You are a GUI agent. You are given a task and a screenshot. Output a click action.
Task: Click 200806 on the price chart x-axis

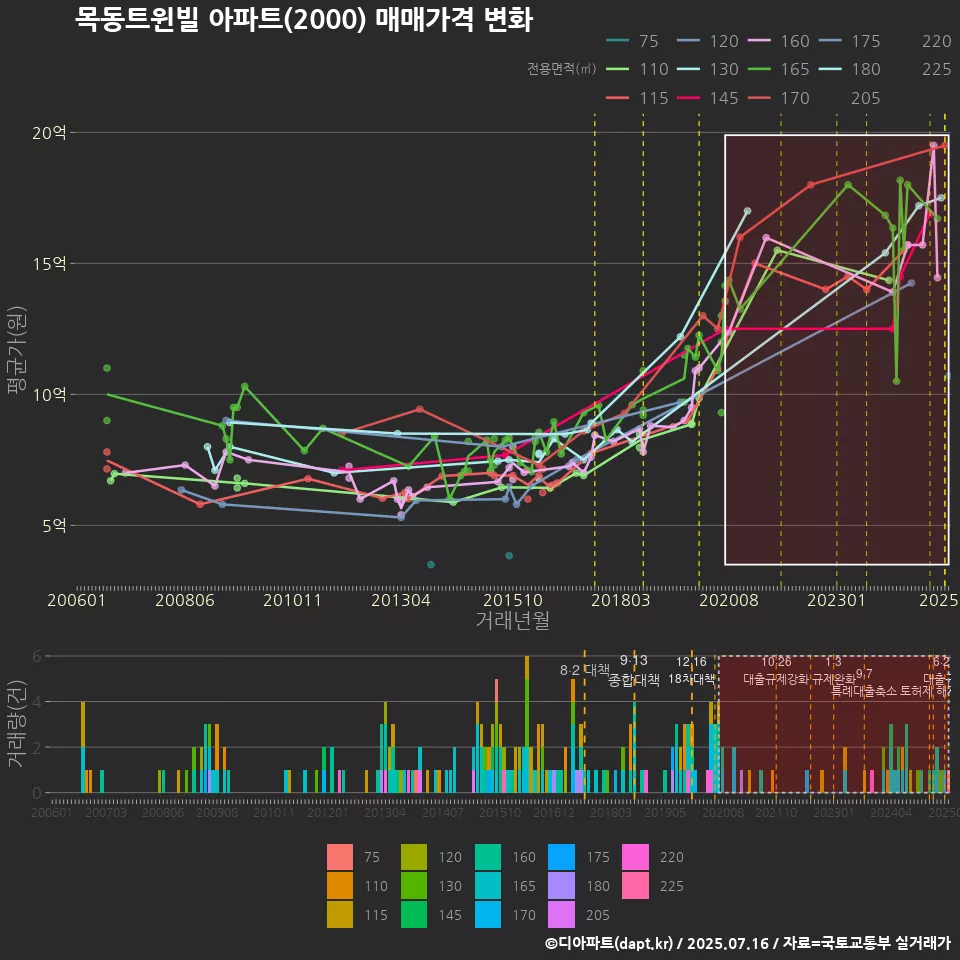[x=184, y=600]
